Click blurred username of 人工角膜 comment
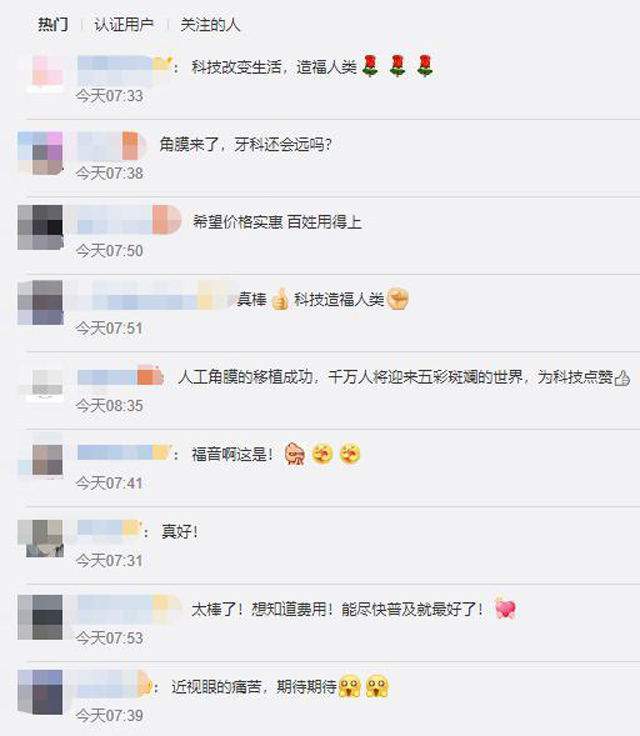The image size is (640, 736). 120,376
